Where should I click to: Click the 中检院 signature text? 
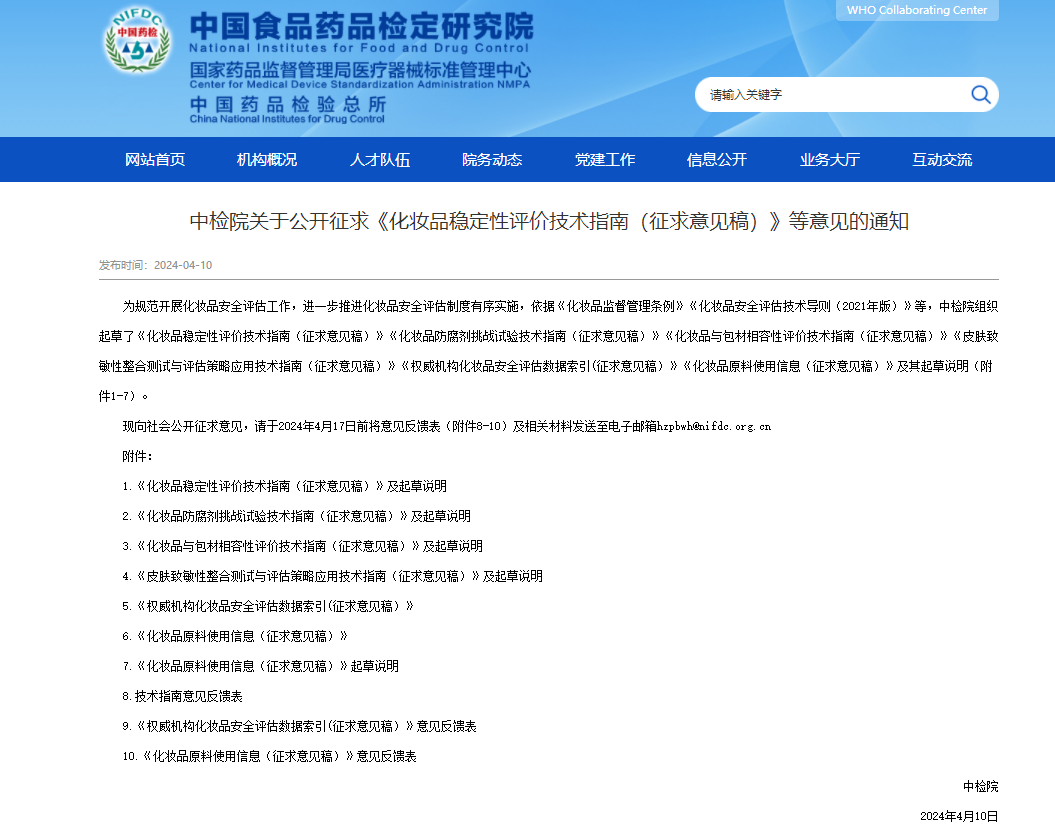(x=980, y=787)
